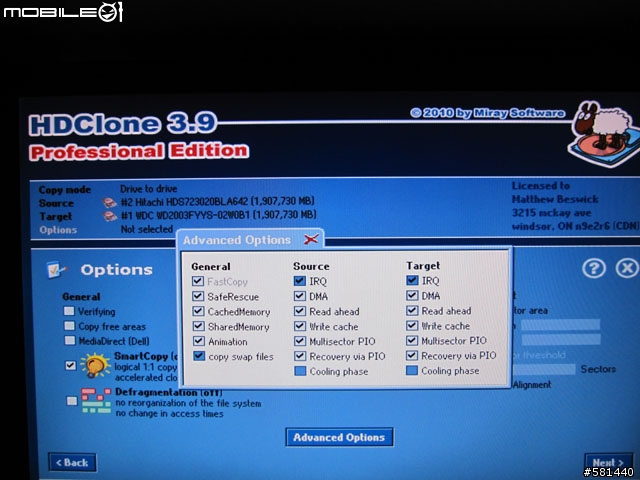
Task: Click the circular X exit icon
Action: coord(627,268)
